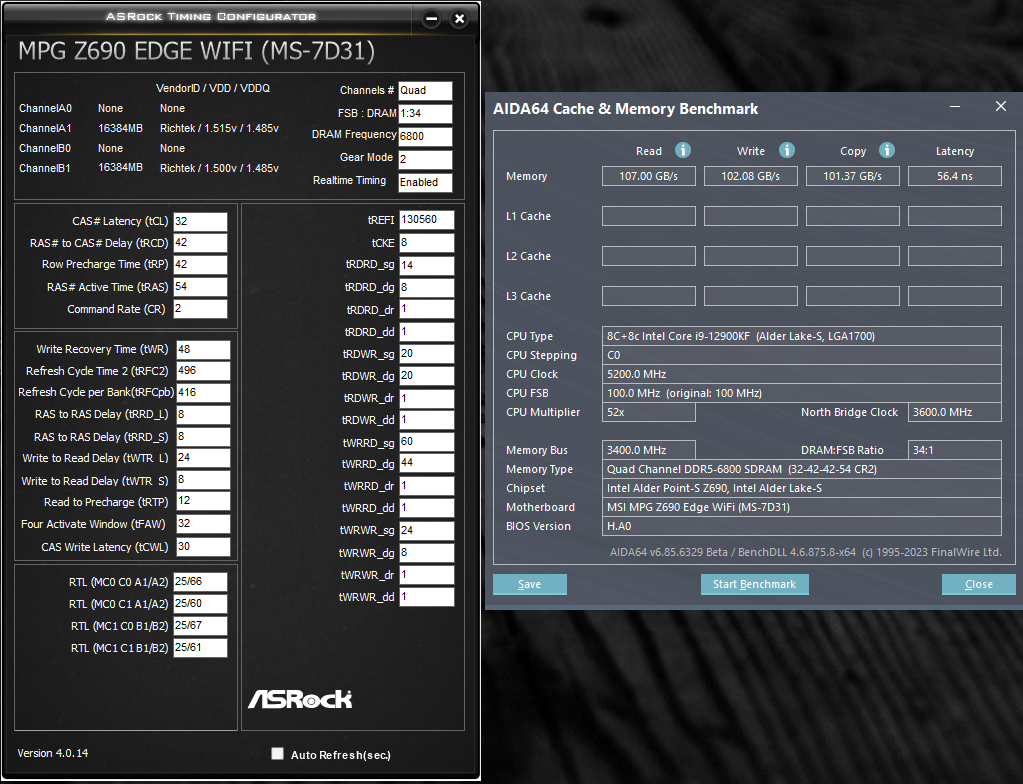Minimize the AIDA64 benchmark window
1023x784 pixels.
pos(955,106)
